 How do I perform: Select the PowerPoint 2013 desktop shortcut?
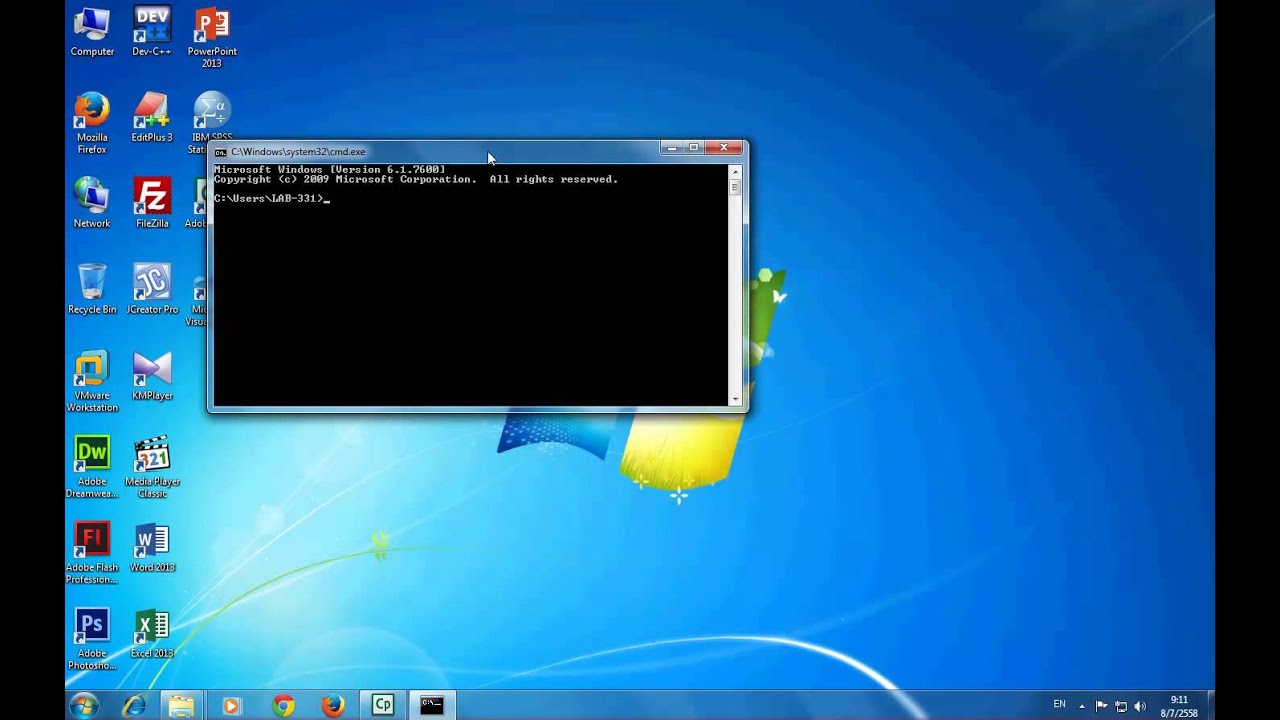point(212,38)
